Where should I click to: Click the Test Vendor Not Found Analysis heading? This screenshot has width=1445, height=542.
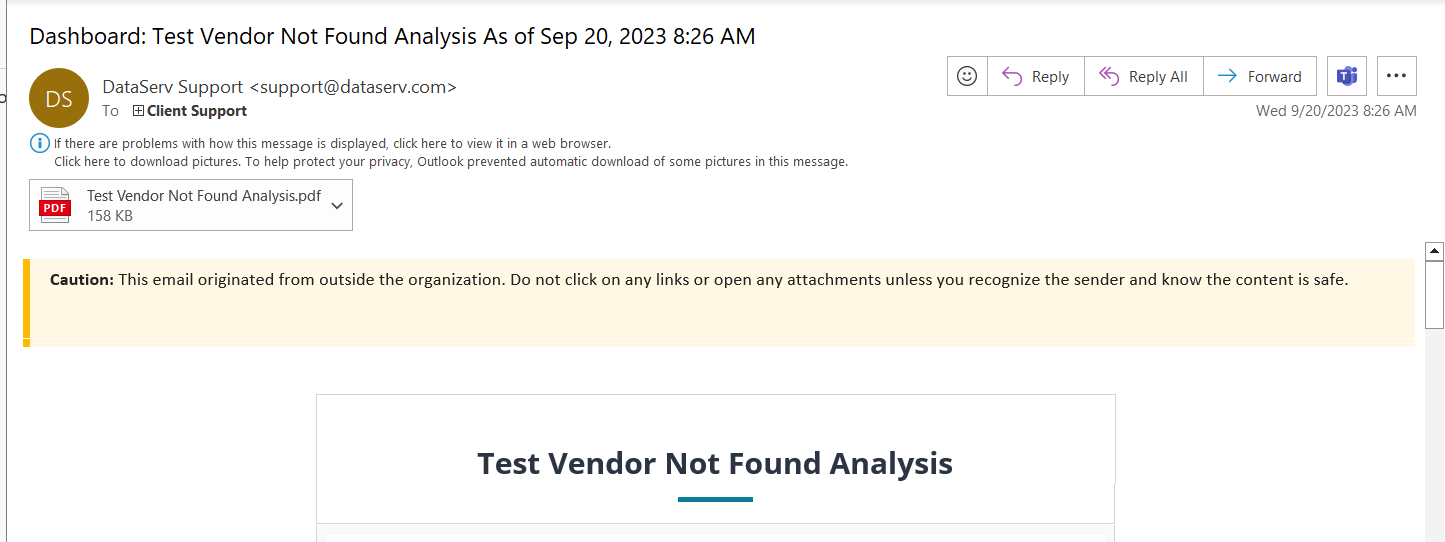pyautogui.click(x=715, y=463)
